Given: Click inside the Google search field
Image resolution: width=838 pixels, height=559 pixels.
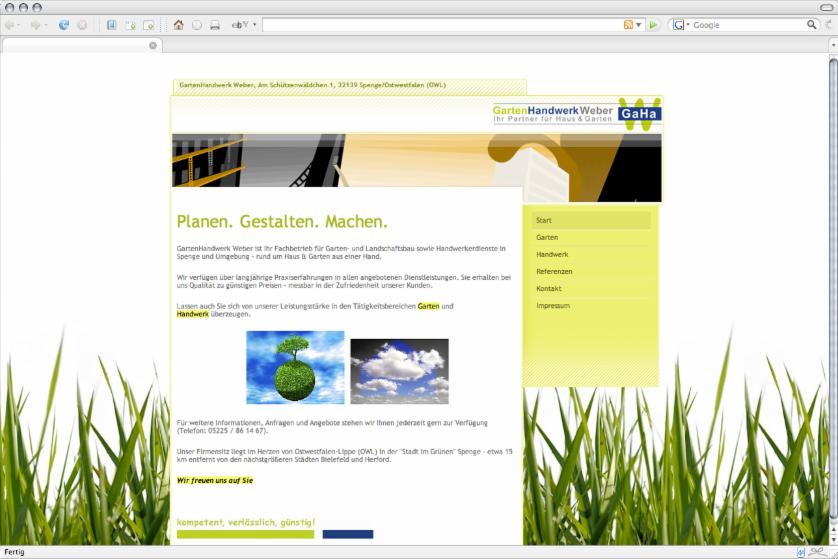Looking at the screenshot, I should pos(750,25).
